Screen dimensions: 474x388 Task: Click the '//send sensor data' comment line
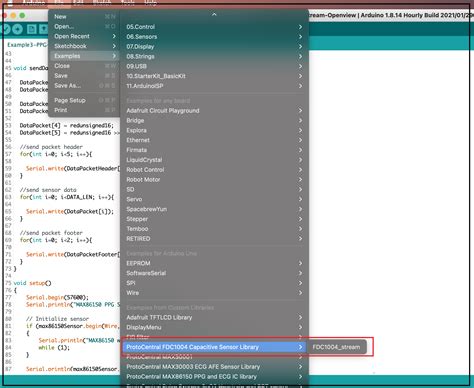(x=48, y=190)
